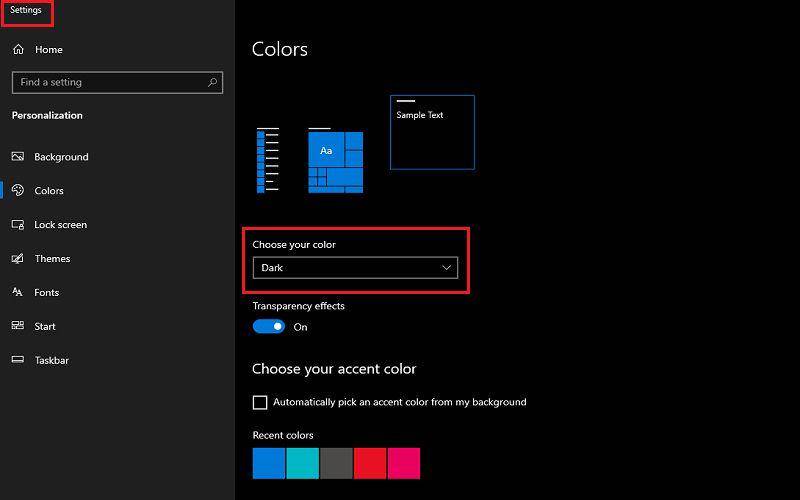Click the Start tiles icon
Image resolution: width=800 pixels, height=500 pixels.
[18, 326]
